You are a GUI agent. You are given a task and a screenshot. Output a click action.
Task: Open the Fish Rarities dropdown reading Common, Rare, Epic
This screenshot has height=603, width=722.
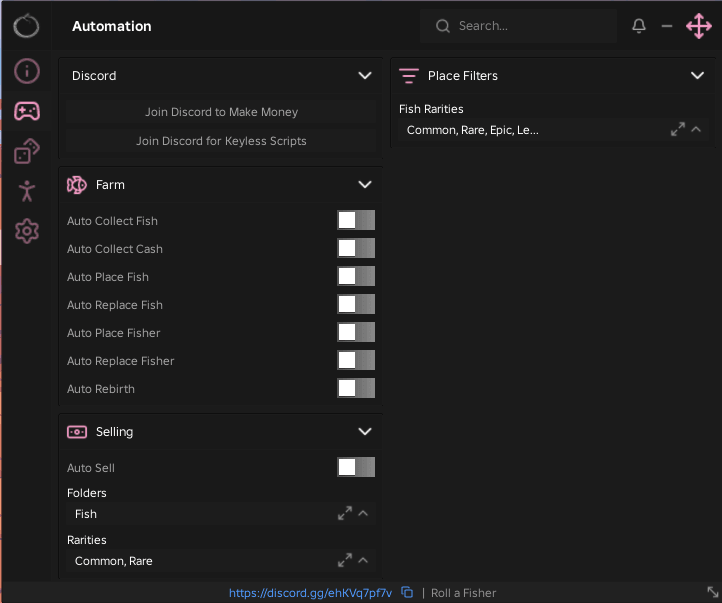(x=553, y=130)
